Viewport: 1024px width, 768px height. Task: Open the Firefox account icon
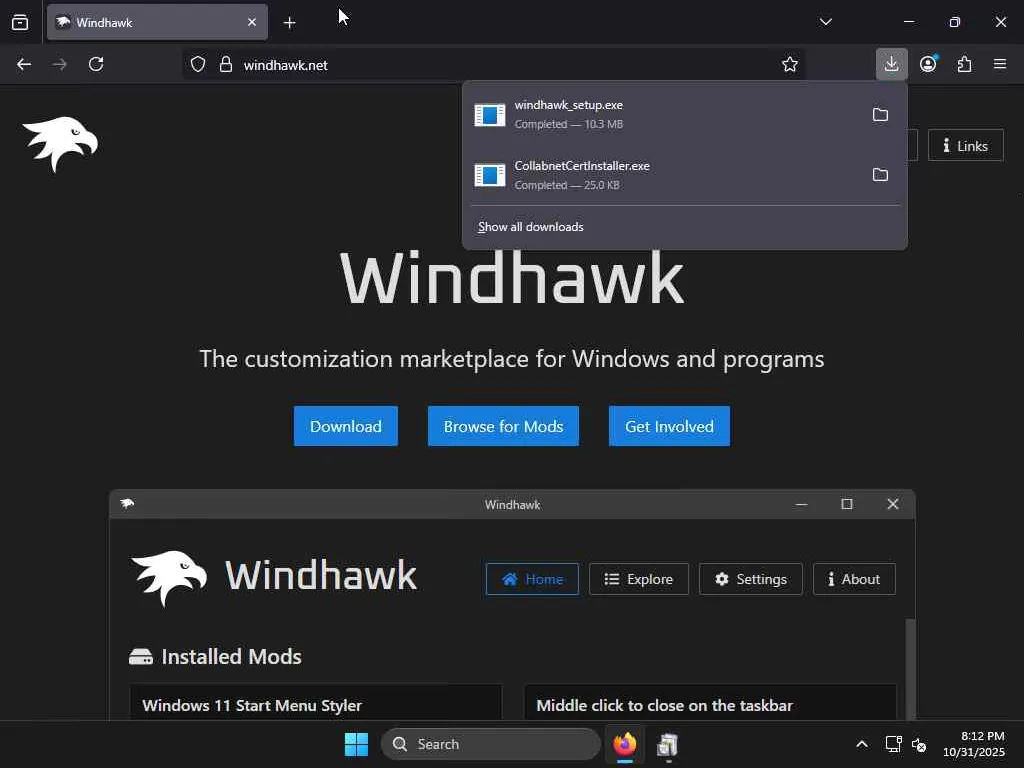click(x=928, y=64)
